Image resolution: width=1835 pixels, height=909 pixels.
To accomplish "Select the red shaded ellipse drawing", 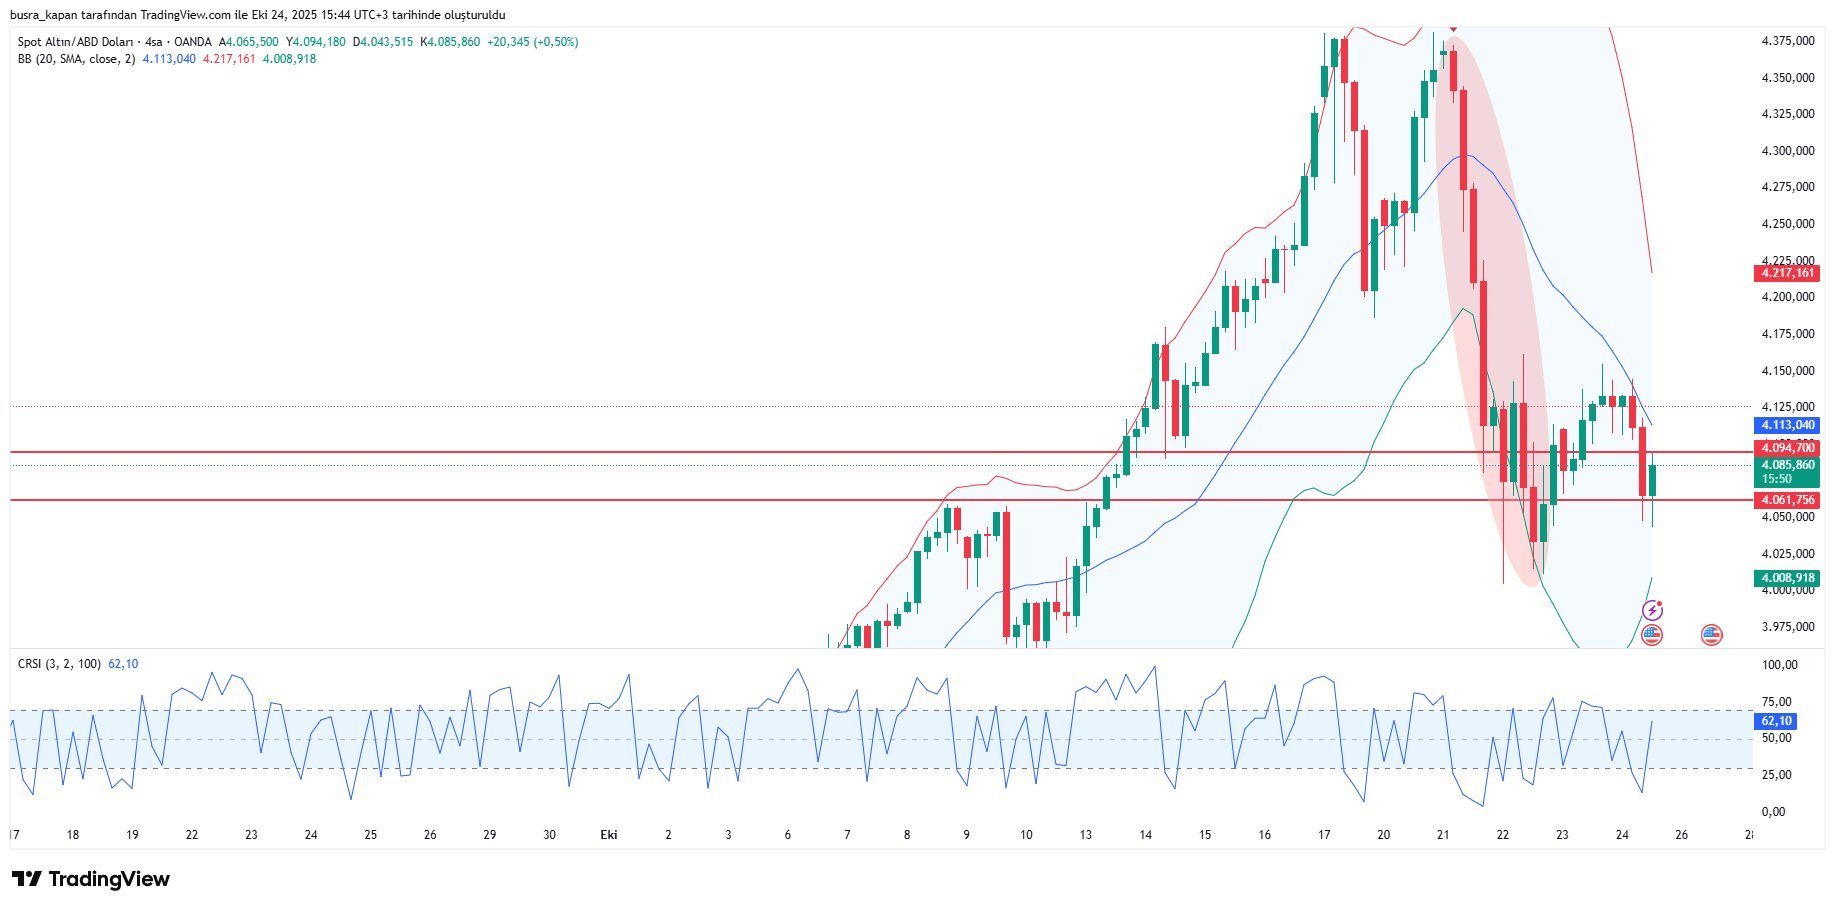I will [x=1490, y=300].
